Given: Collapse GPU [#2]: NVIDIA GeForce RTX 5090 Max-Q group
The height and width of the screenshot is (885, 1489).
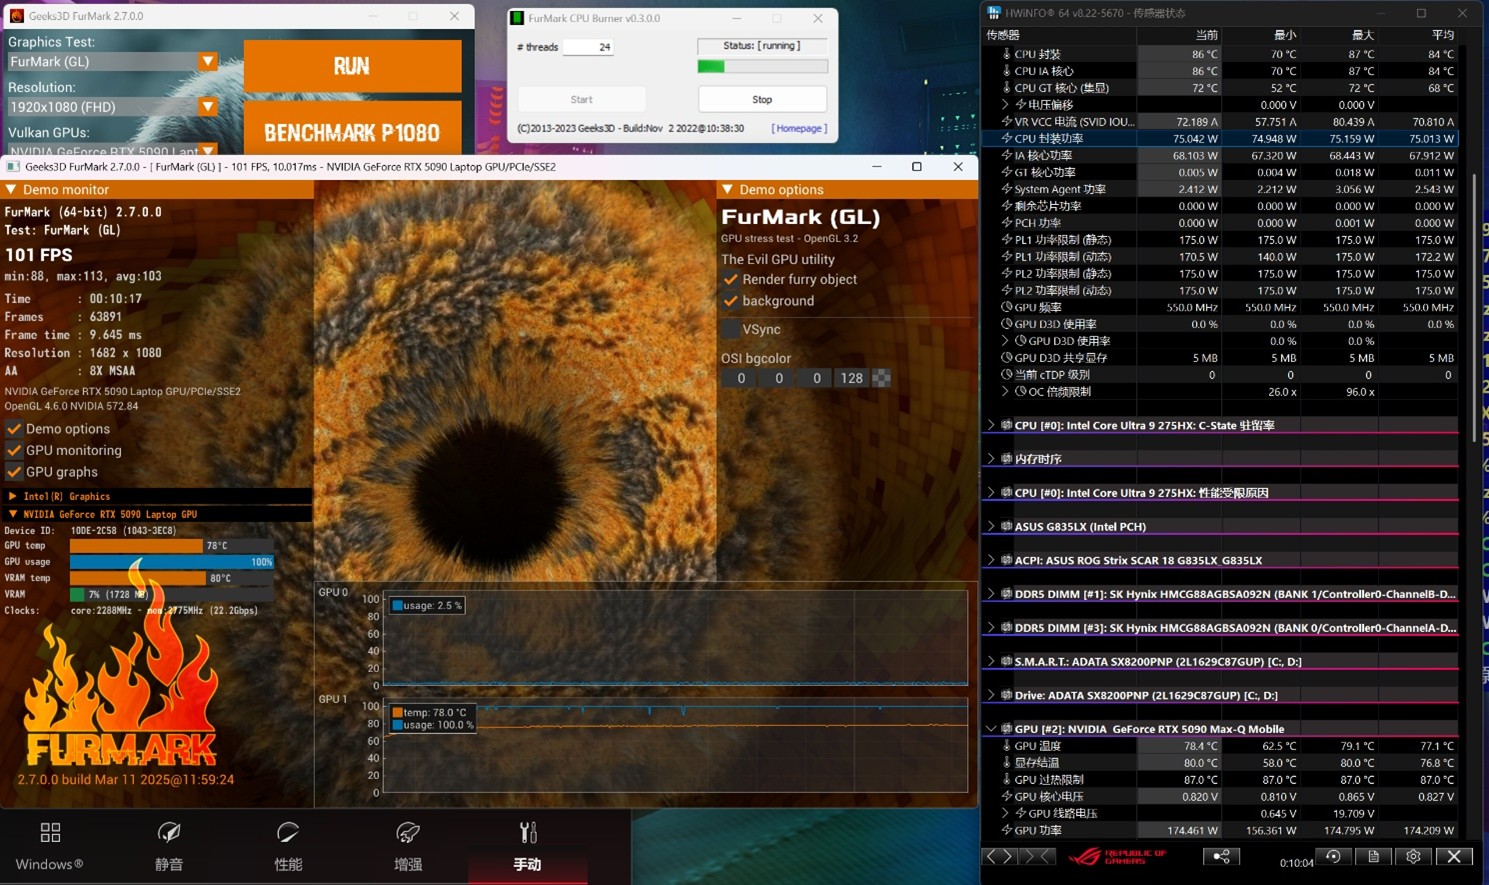Looking at the screenshot, I should click(x=991, y=729).
